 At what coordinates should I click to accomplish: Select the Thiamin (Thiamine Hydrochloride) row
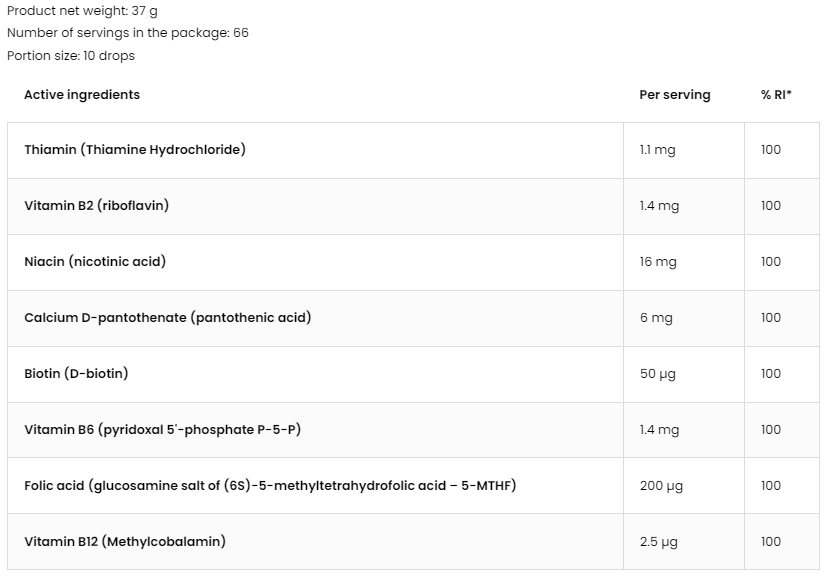coord(413,150)
